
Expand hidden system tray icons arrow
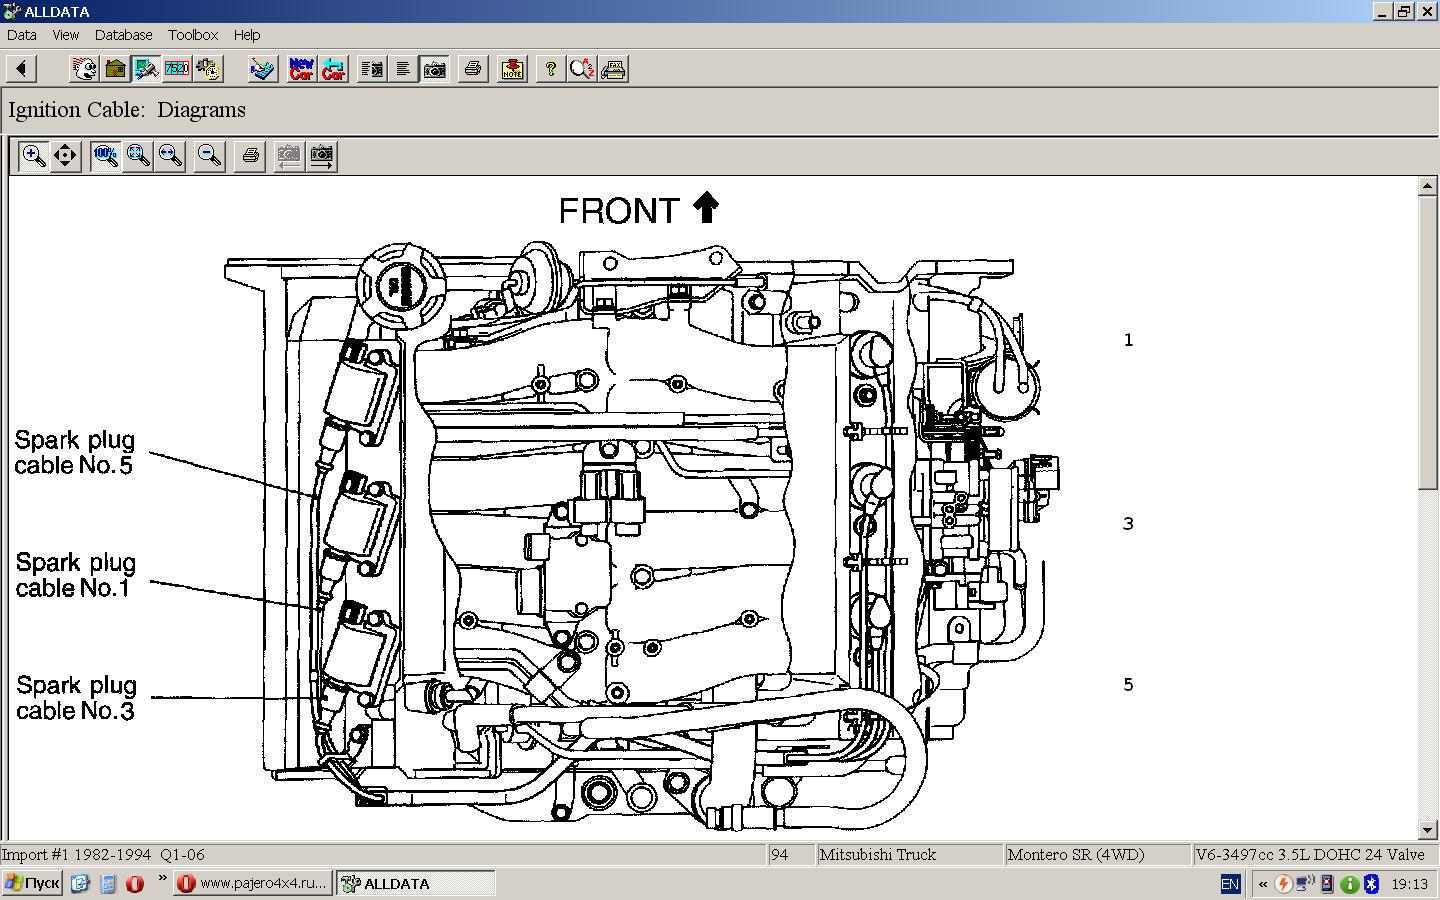(1262, 884)
